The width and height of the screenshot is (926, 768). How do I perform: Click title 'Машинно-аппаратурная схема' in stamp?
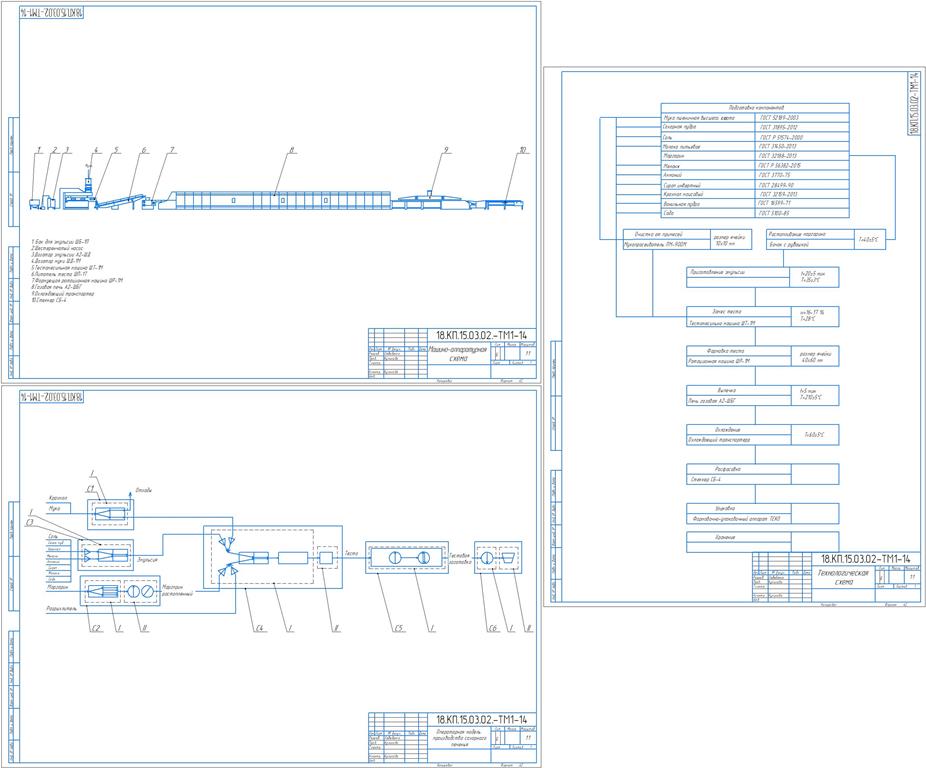click(458, 354)
